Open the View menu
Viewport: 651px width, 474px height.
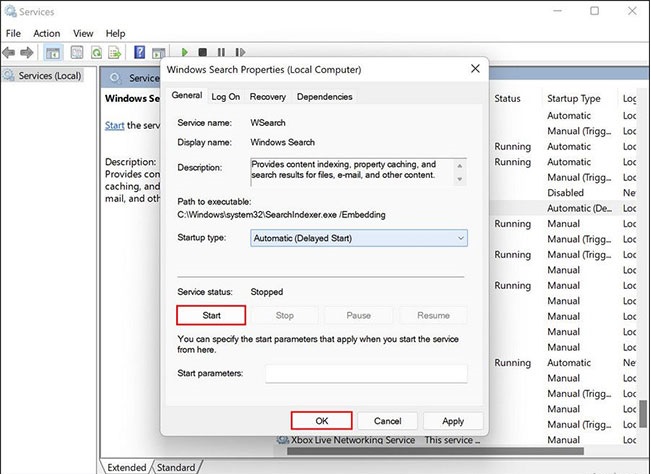[82, 33]
